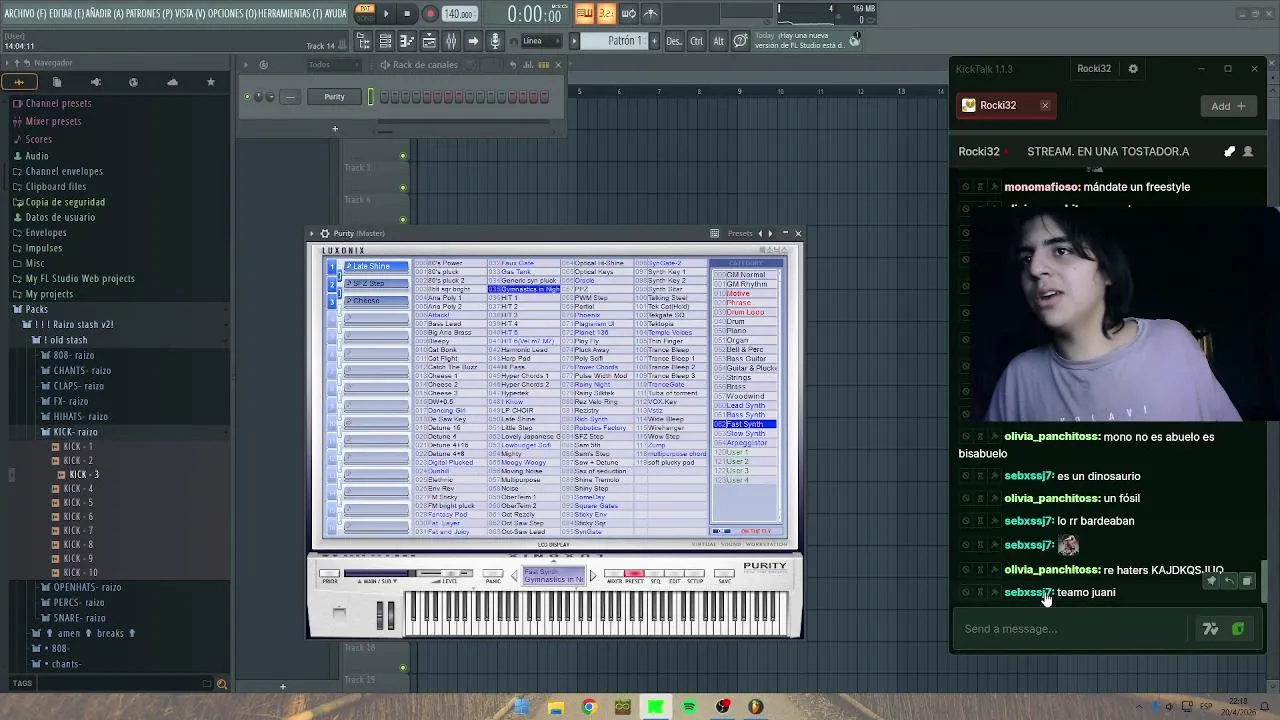Viewport: 1280px width, 720px height.
Task: Toggle the Purity channel mute LED
Action: tap(247, 97)
